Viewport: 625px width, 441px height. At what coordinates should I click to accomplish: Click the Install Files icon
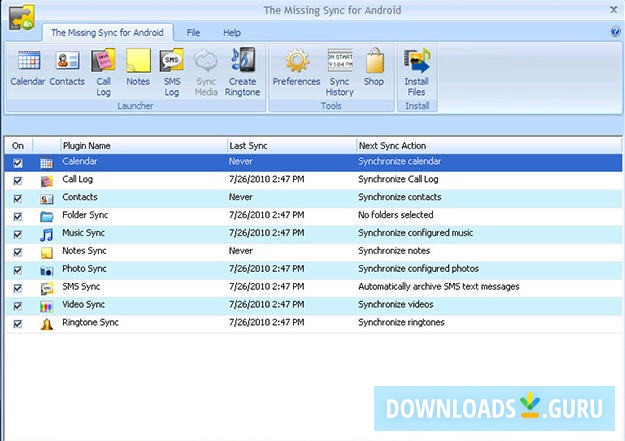point(416,67)
